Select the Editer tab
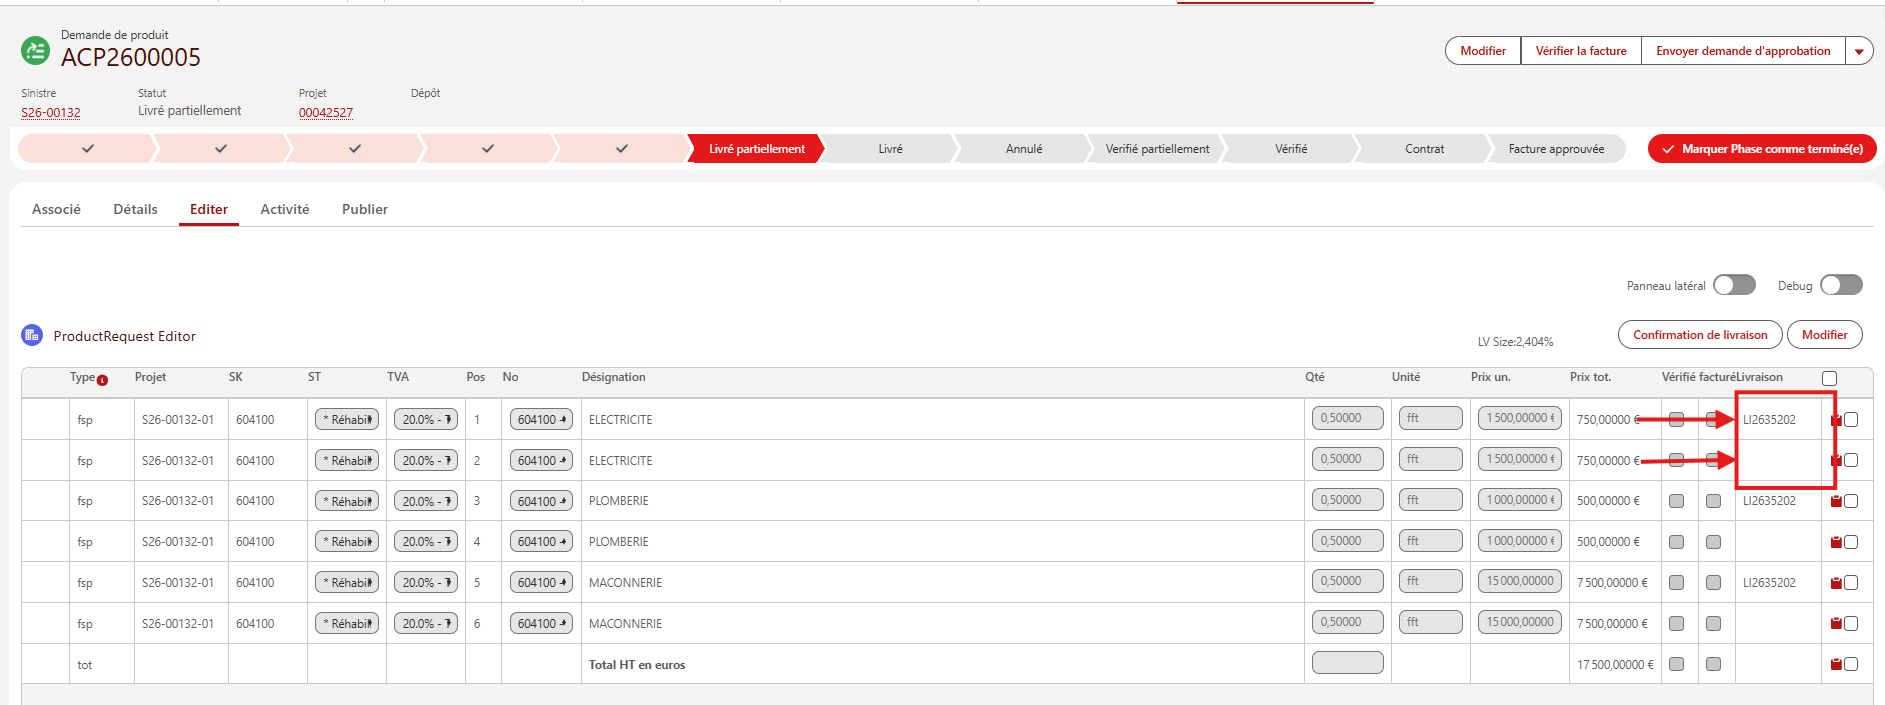 pyautogui.click(x=209, y=209)
